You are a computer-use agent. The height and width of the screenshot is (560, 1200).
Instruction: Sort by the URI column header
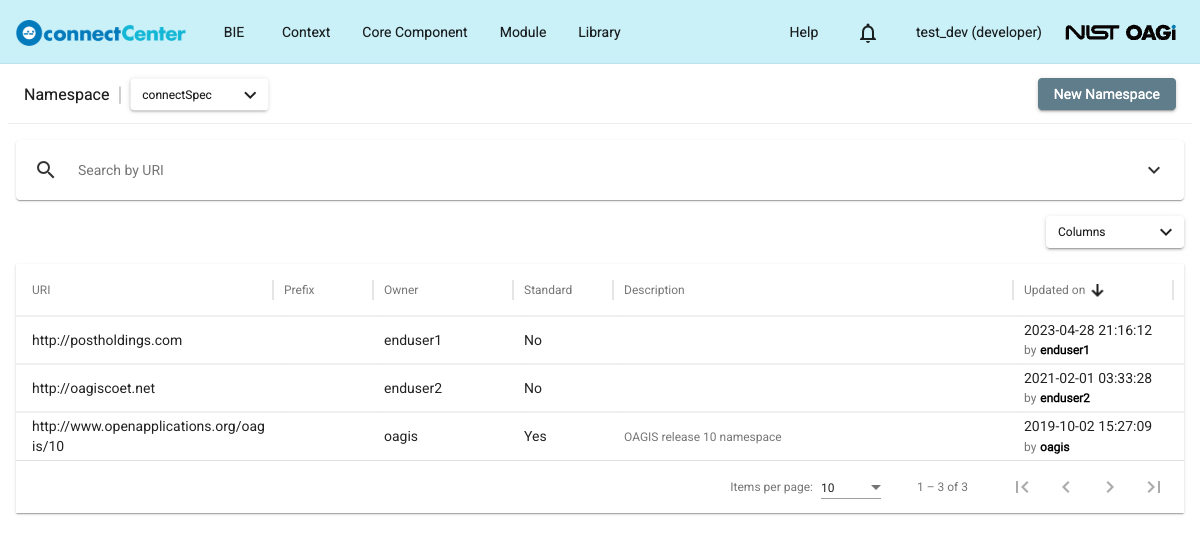pos(41,290)
